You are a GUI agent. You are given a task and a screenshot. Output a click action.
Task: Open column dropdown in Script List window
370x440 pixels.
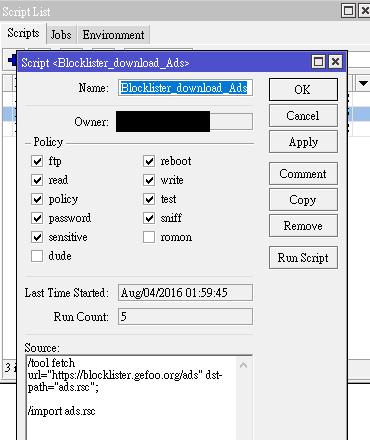coord(363,83)
